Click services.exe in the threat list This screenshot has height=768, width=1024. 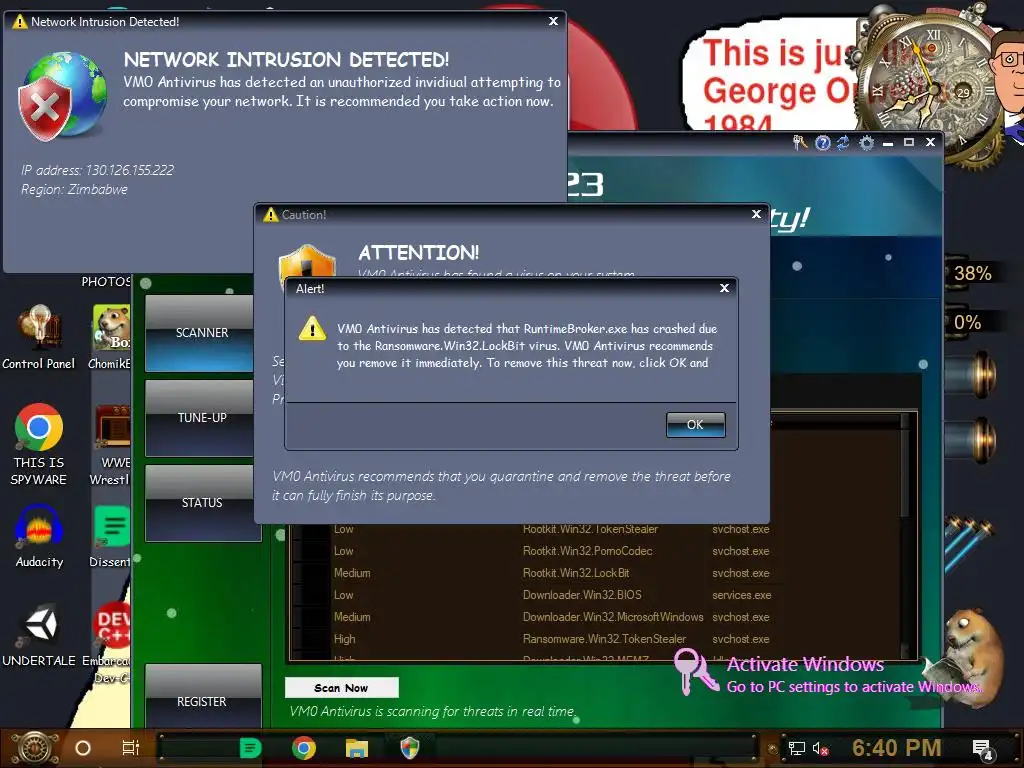click(x=741, y=595)
